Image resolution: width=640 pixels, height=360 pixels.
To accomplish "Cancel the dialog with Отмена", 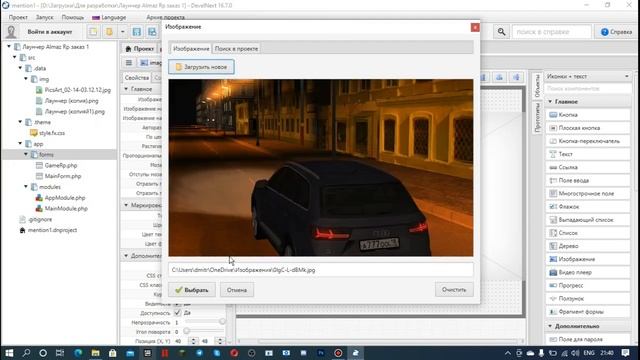I will (237, 290).
